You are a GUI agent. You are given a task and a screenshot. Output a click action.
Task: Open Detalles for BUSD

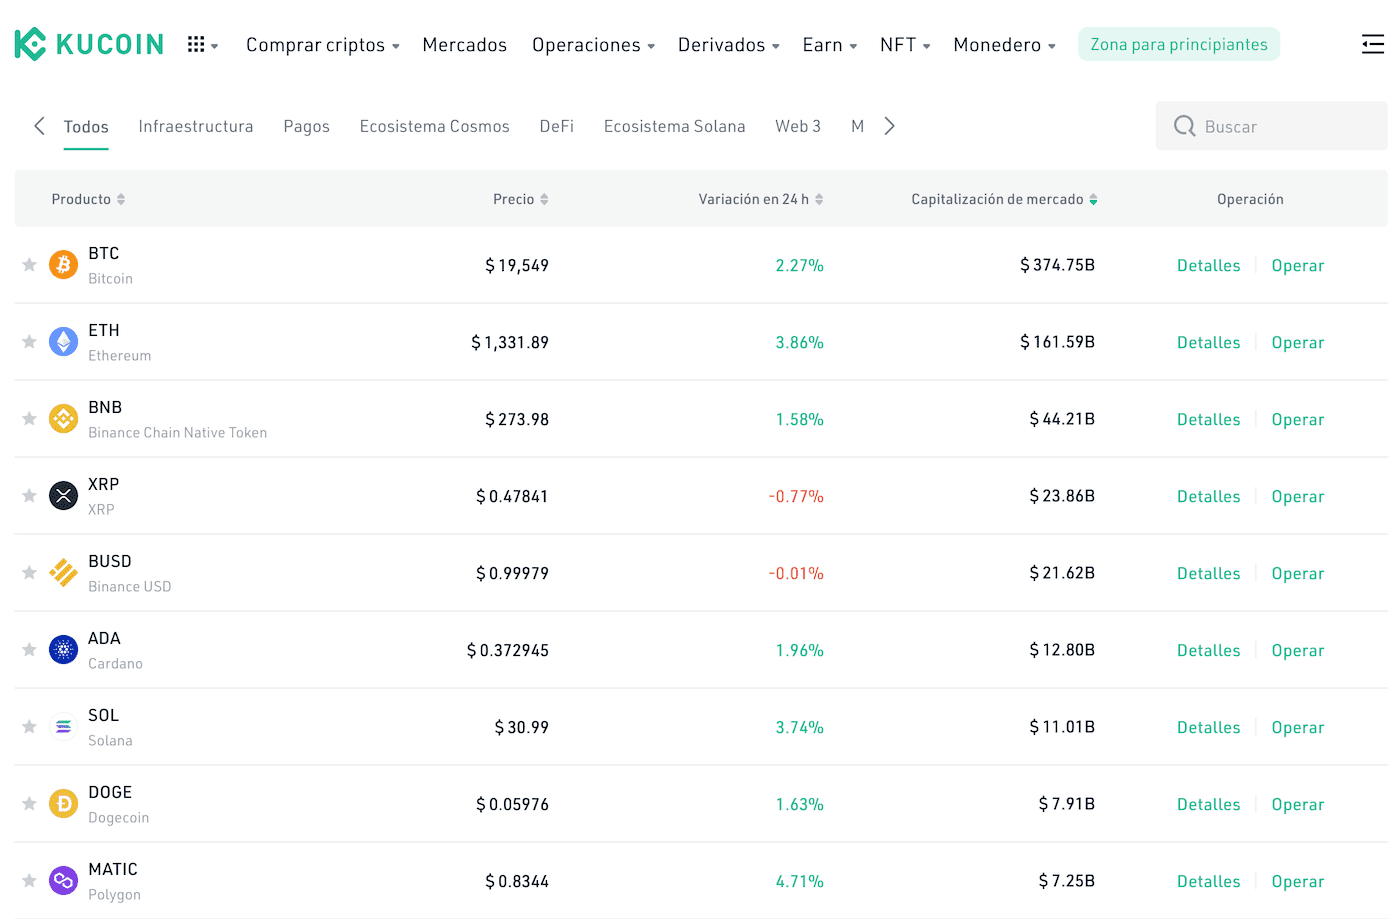pyautogui.click(x=1209, y=574)
